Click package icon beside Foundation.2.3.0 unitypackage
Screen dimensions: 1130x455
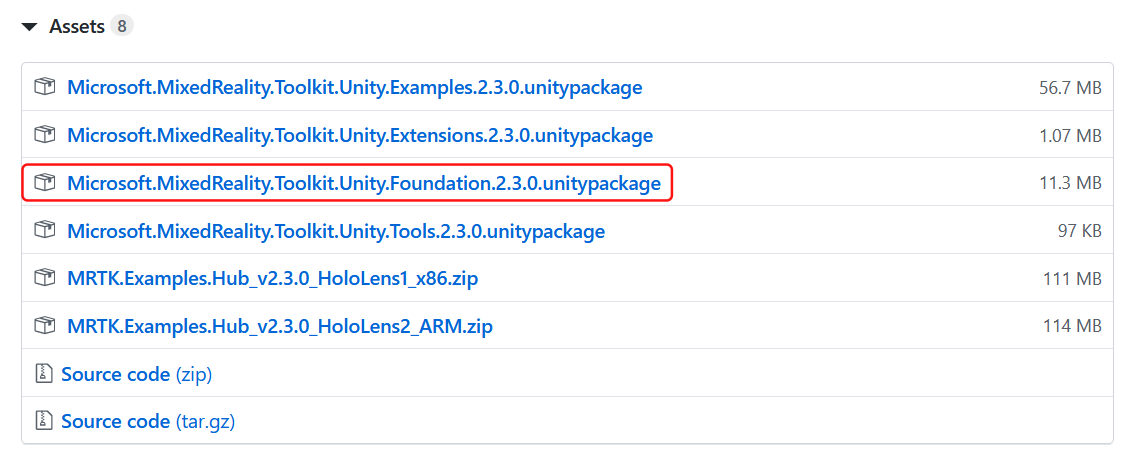(44, 183)
